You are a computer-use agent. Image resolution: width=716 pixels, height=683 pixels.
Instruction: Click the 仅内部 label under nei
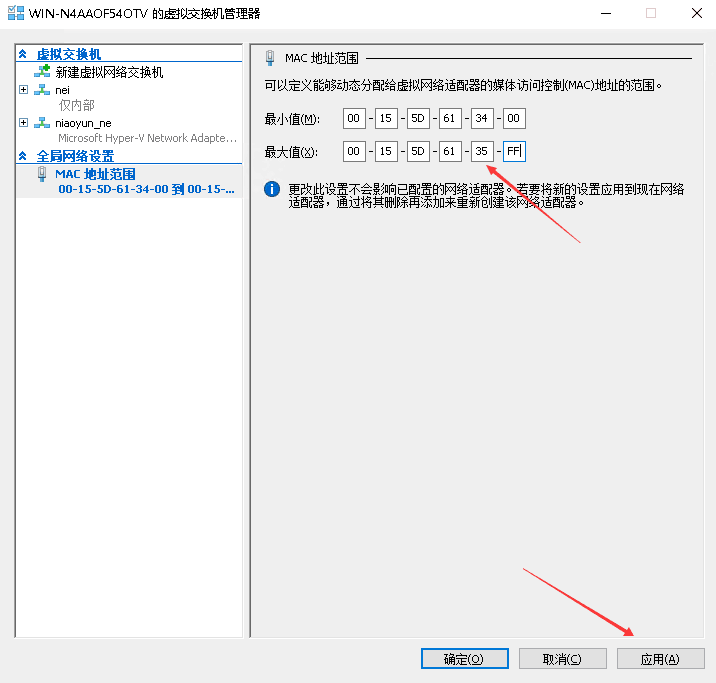click(76, 105)
